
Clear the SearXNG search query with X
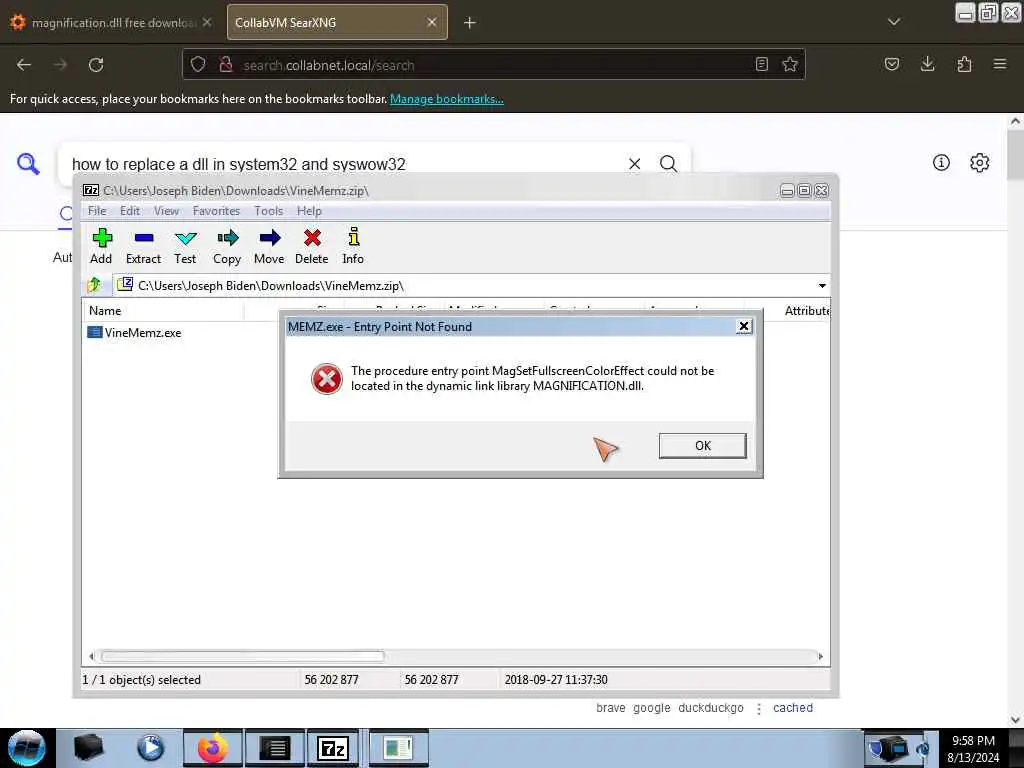point(635,164)
